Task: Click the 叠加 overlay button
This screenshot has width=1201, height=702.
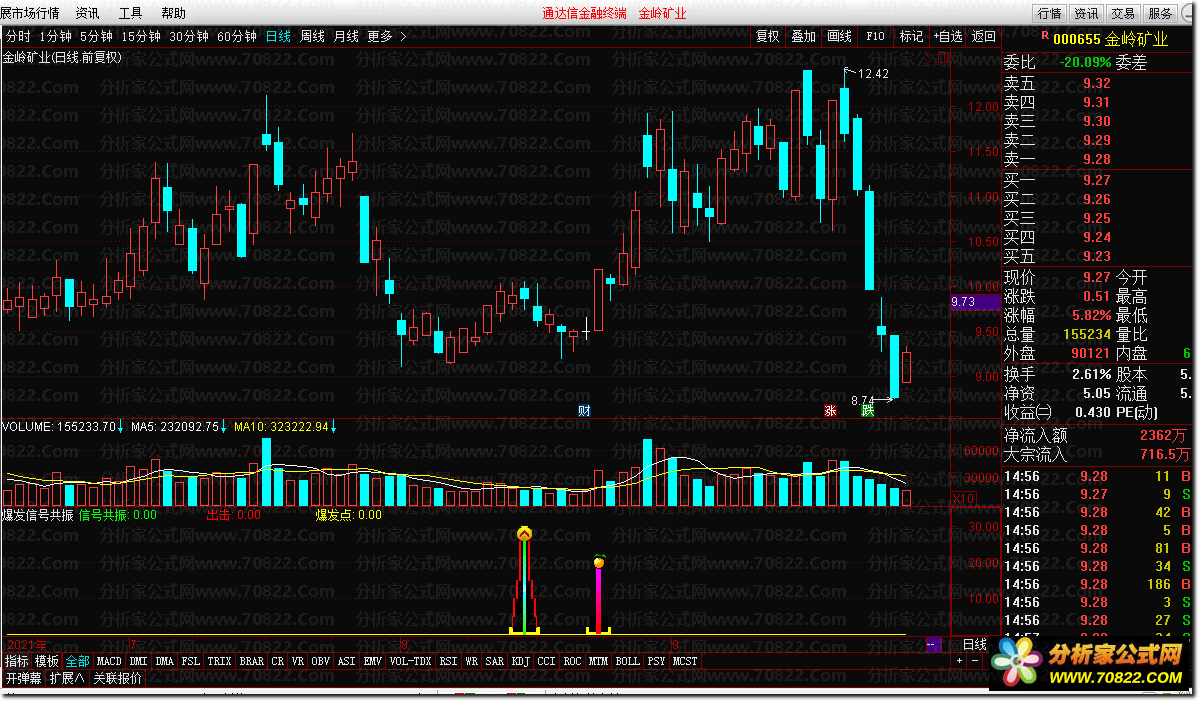Action: point(803,36)
